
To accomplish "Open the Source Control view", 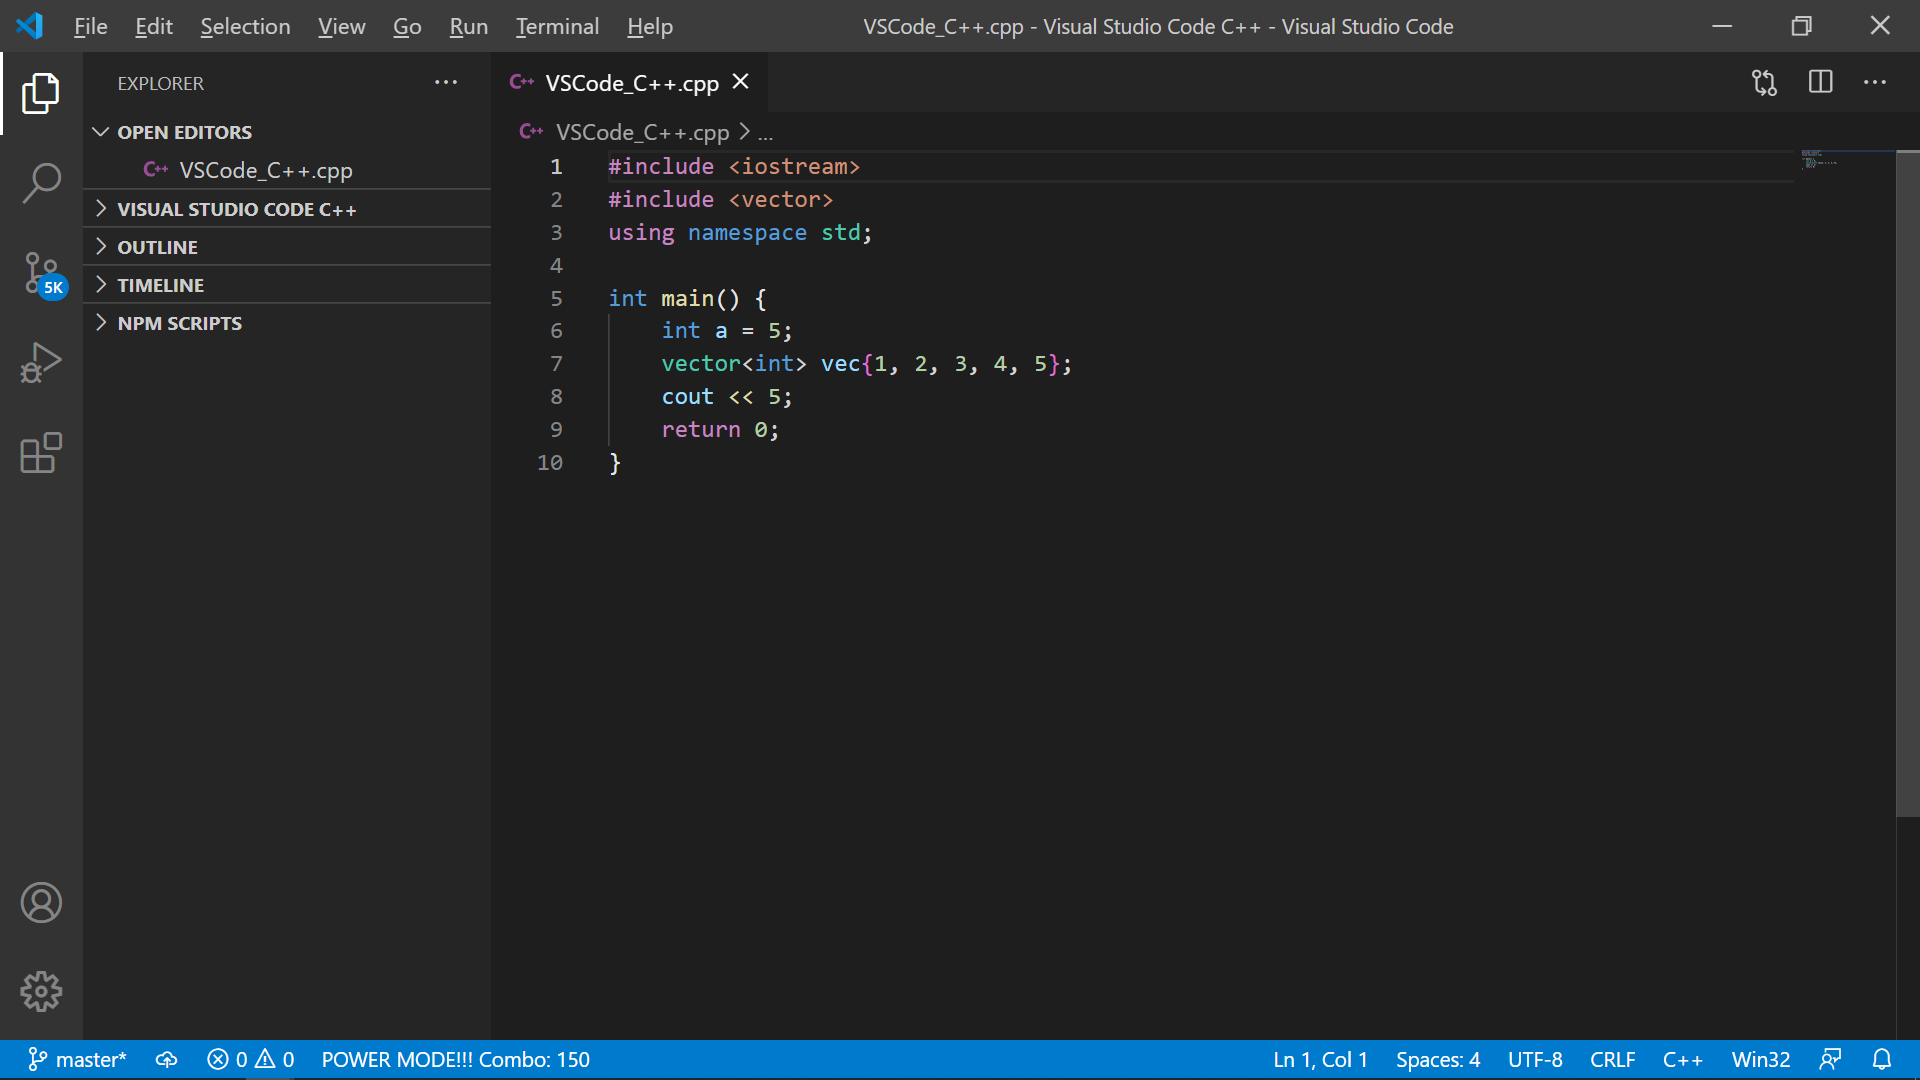I will pos(41,273).
